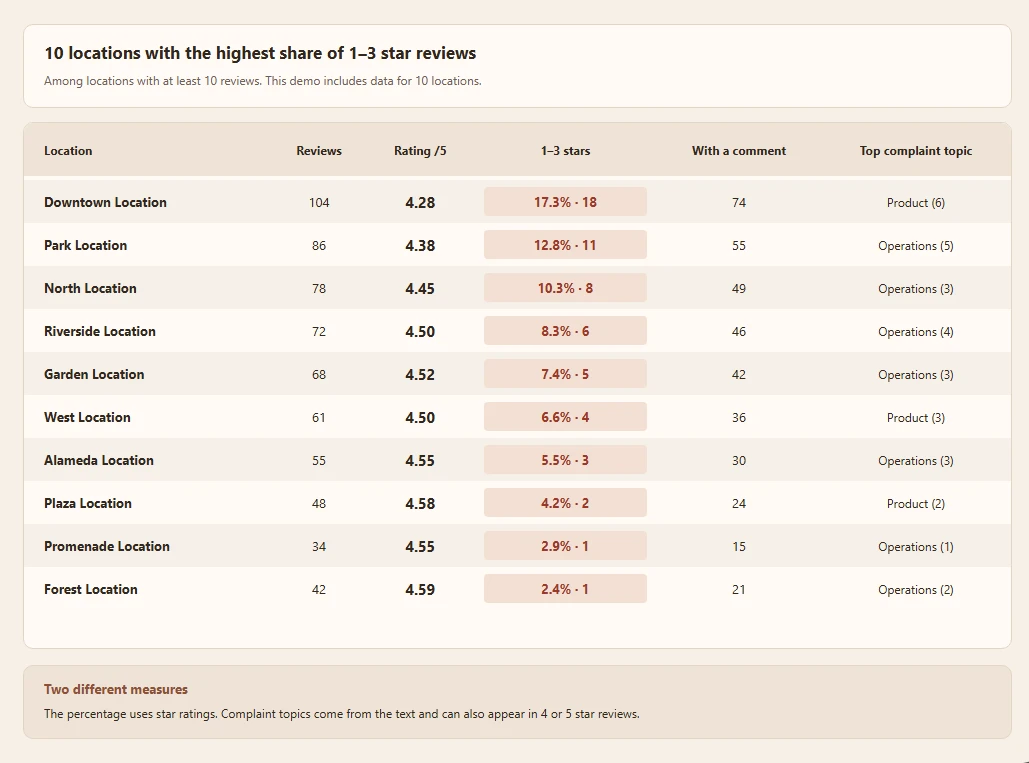Select the Plaza Location row name
Image resolution: width=1029 pixels, height=763 pixels.
88,503
